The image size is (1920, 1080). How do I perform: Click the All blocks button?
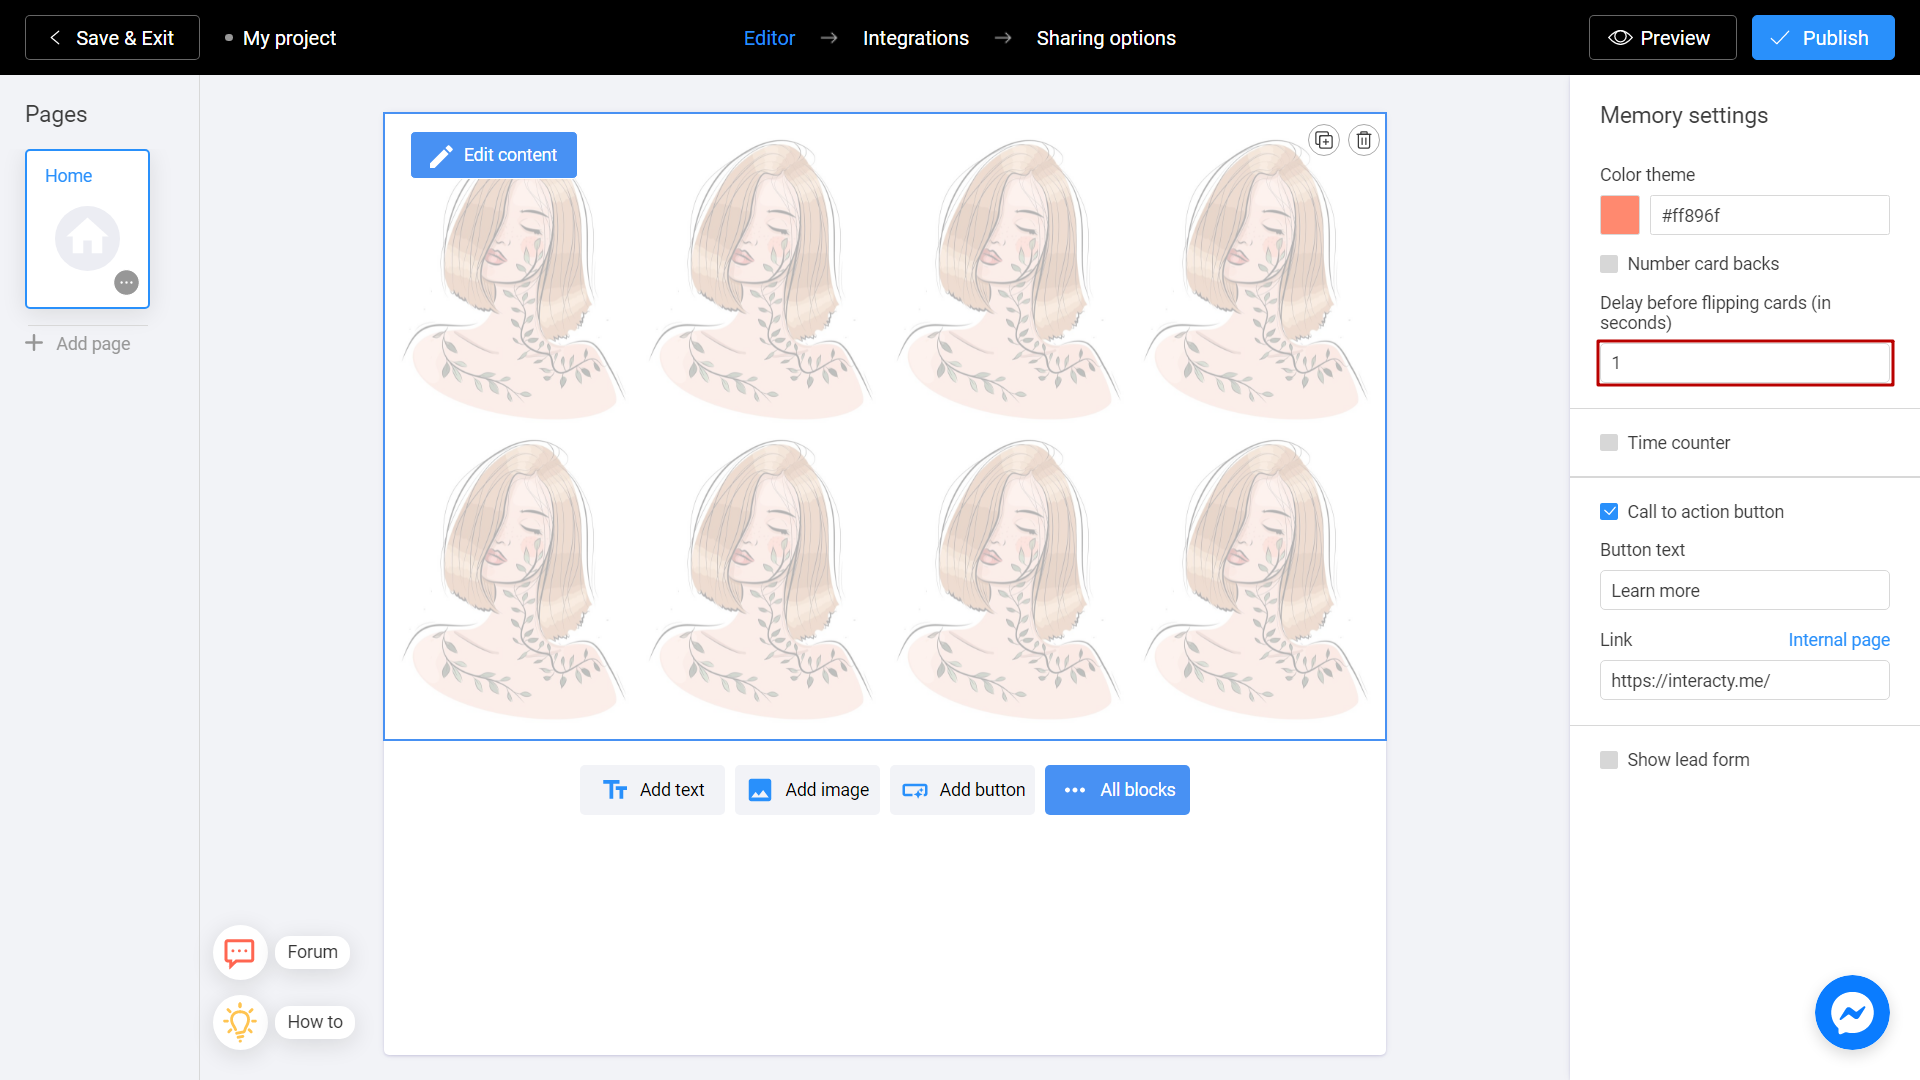coord(1117,790)
